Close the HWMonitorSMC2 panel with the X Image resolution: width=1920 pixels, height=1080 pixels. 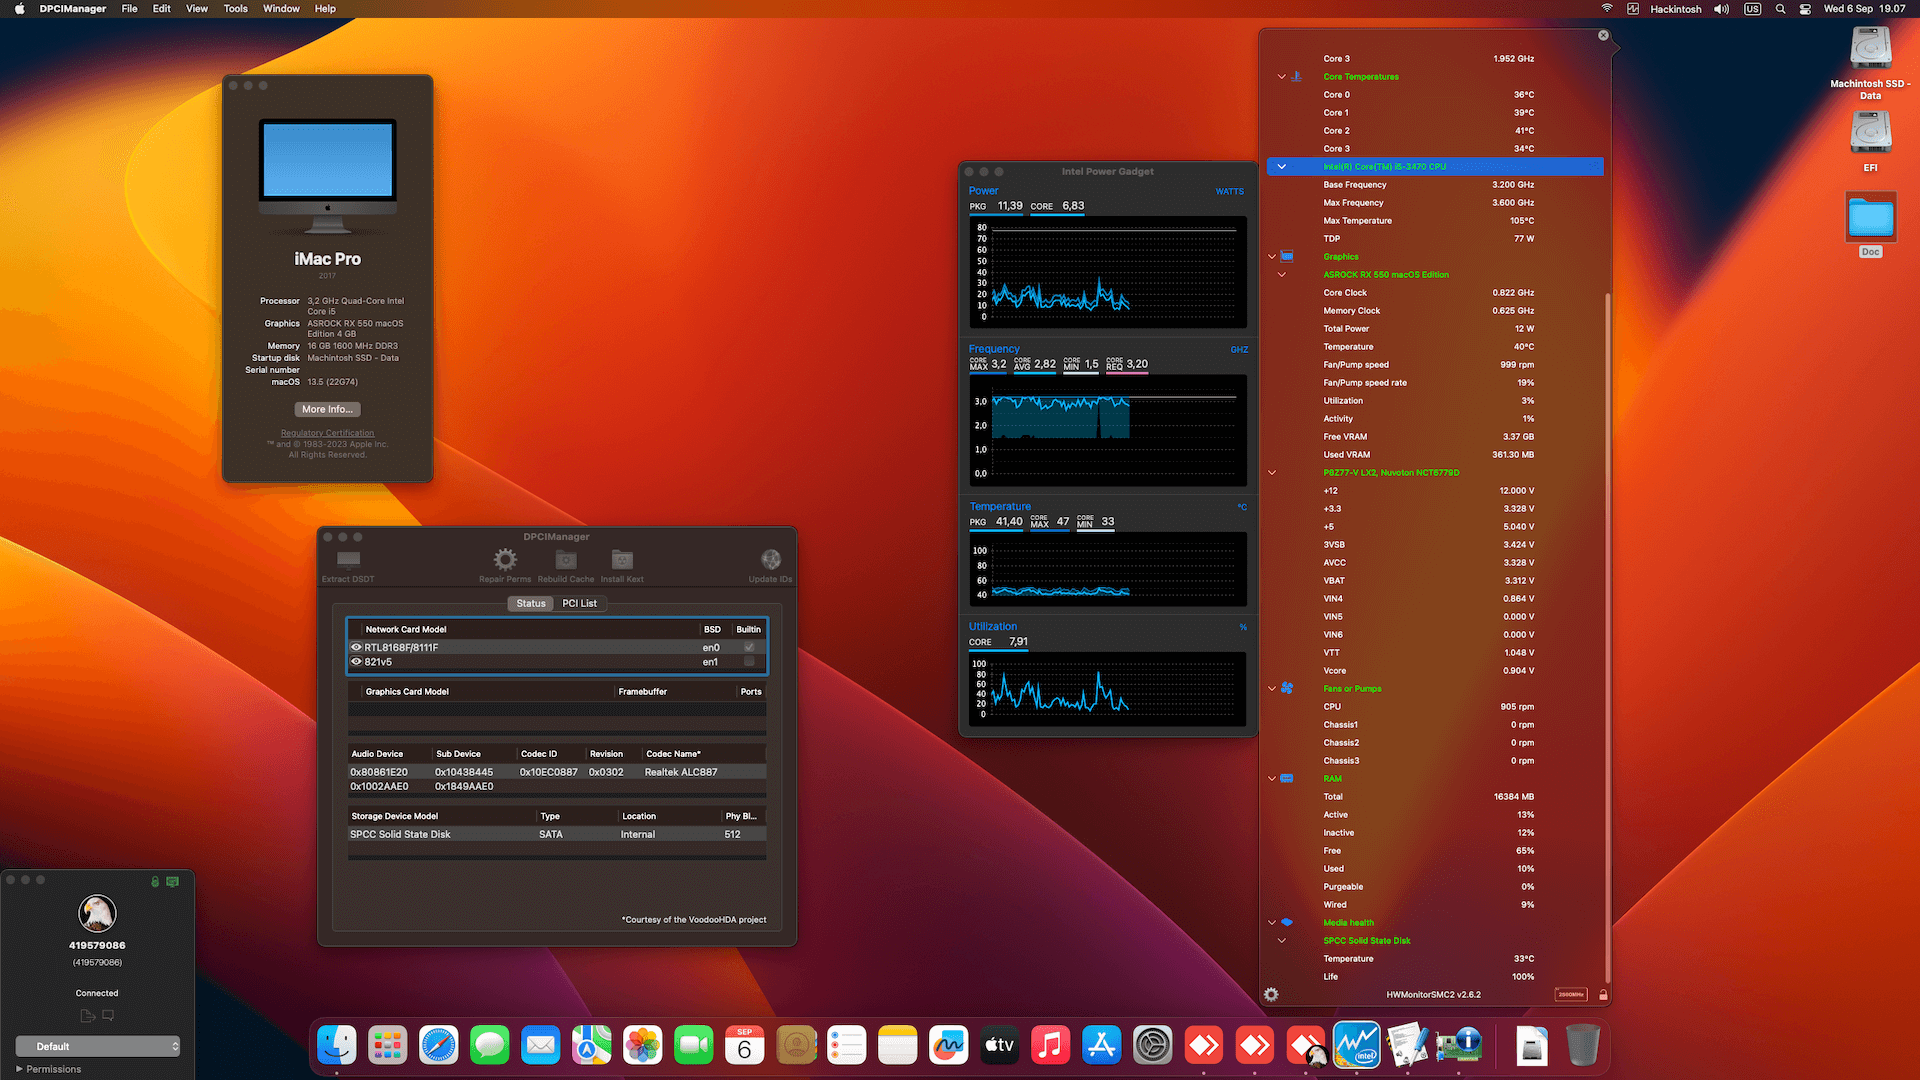tap(1603, 35)
